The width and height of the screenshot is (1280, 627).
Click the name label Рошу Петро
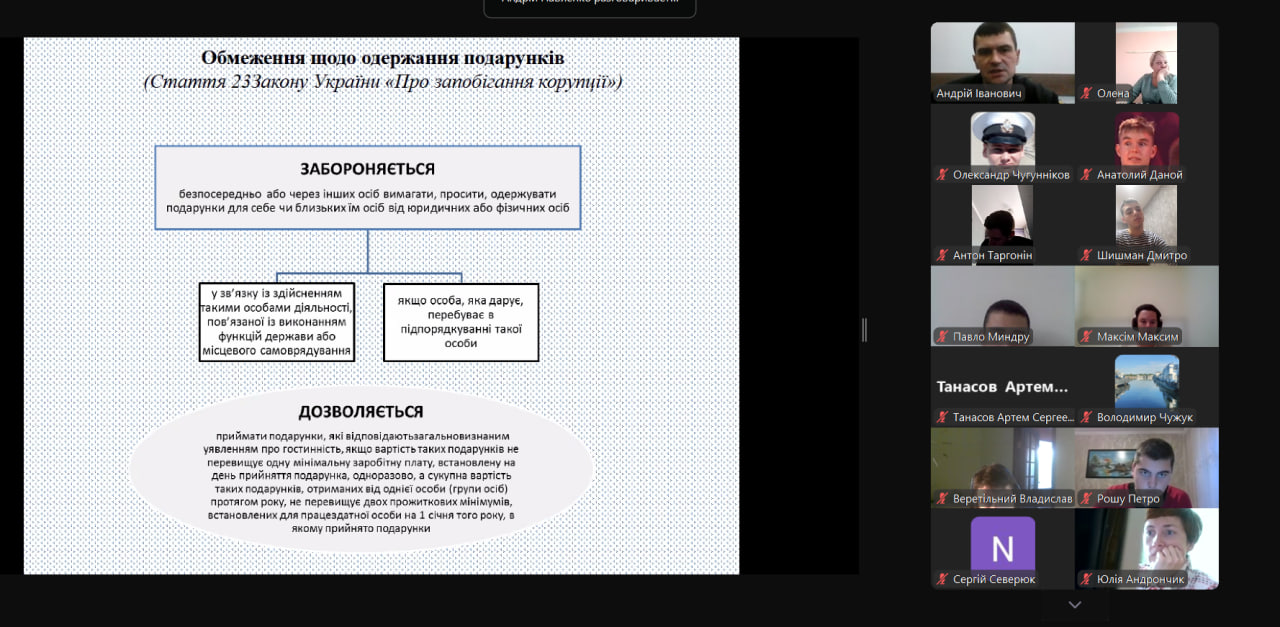pos(1128,499)
